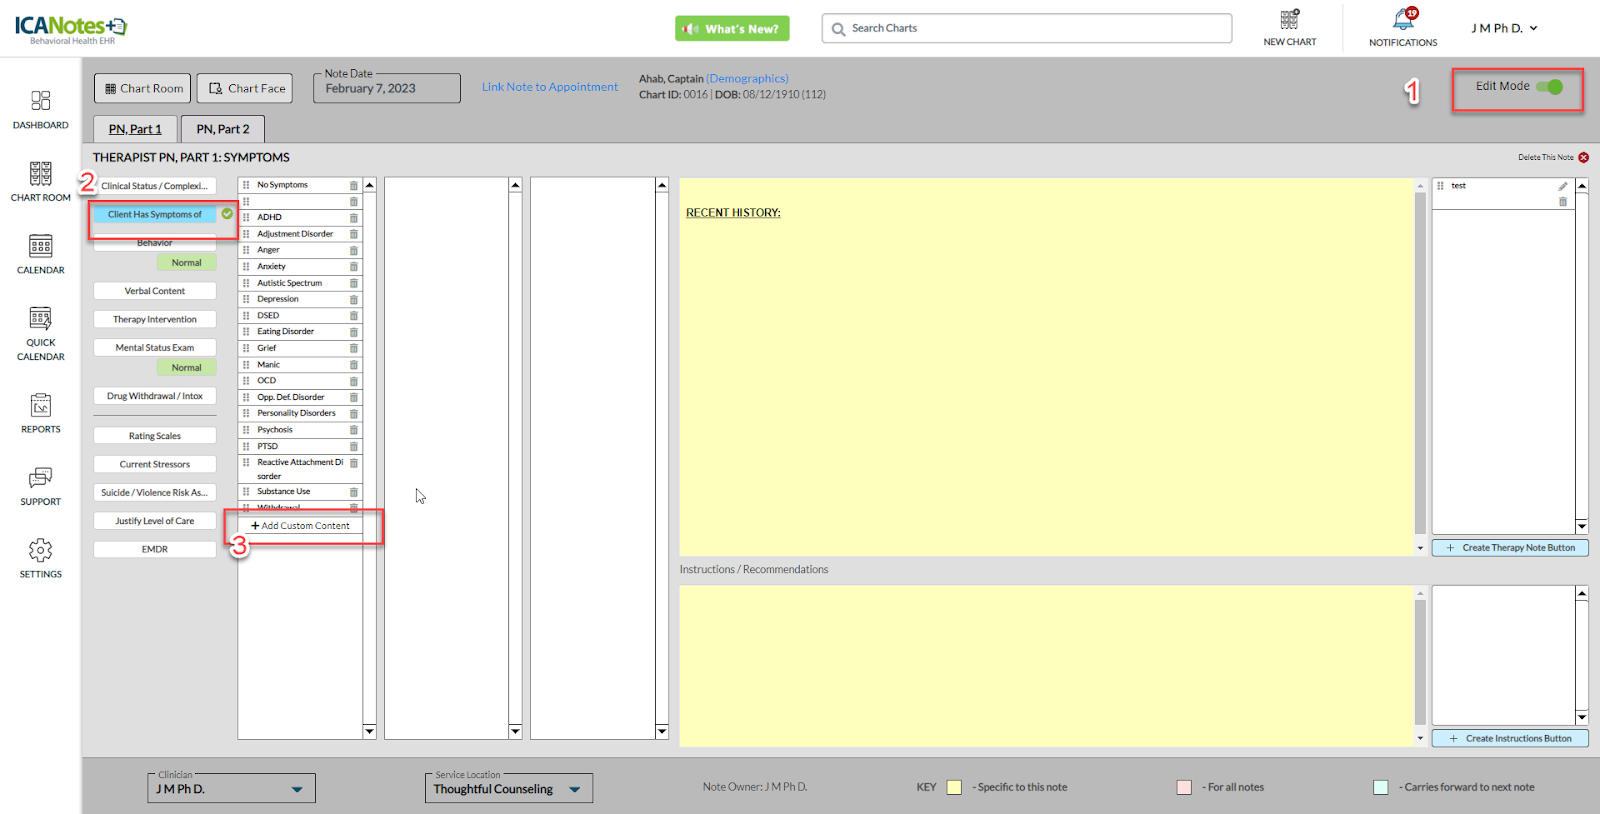Toggle the Normal indicator under Mental Status Exam
The image size is (1600, 814).
click(x=186, y=368)
